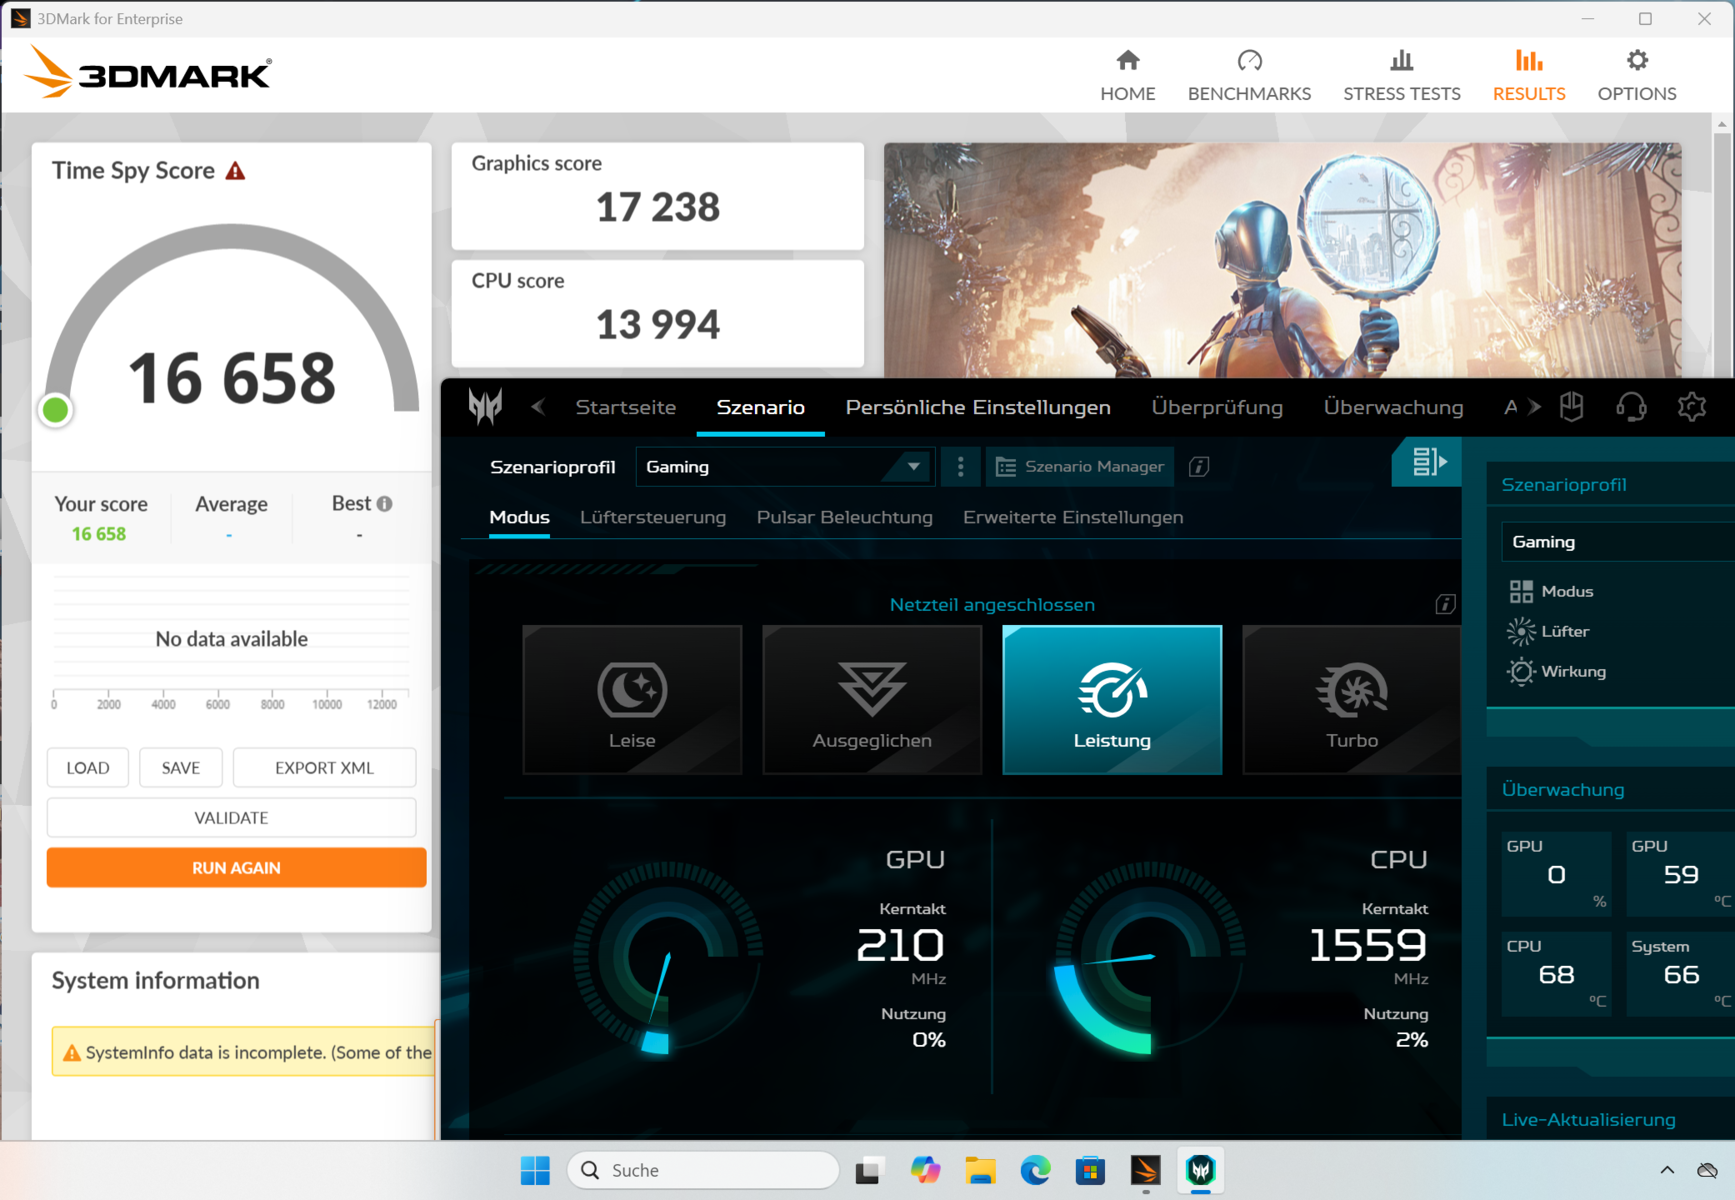The height and width of the screenshot is (1200, 1735).
Task: Select the Modus sub-tab
Action: click(519, 517)
